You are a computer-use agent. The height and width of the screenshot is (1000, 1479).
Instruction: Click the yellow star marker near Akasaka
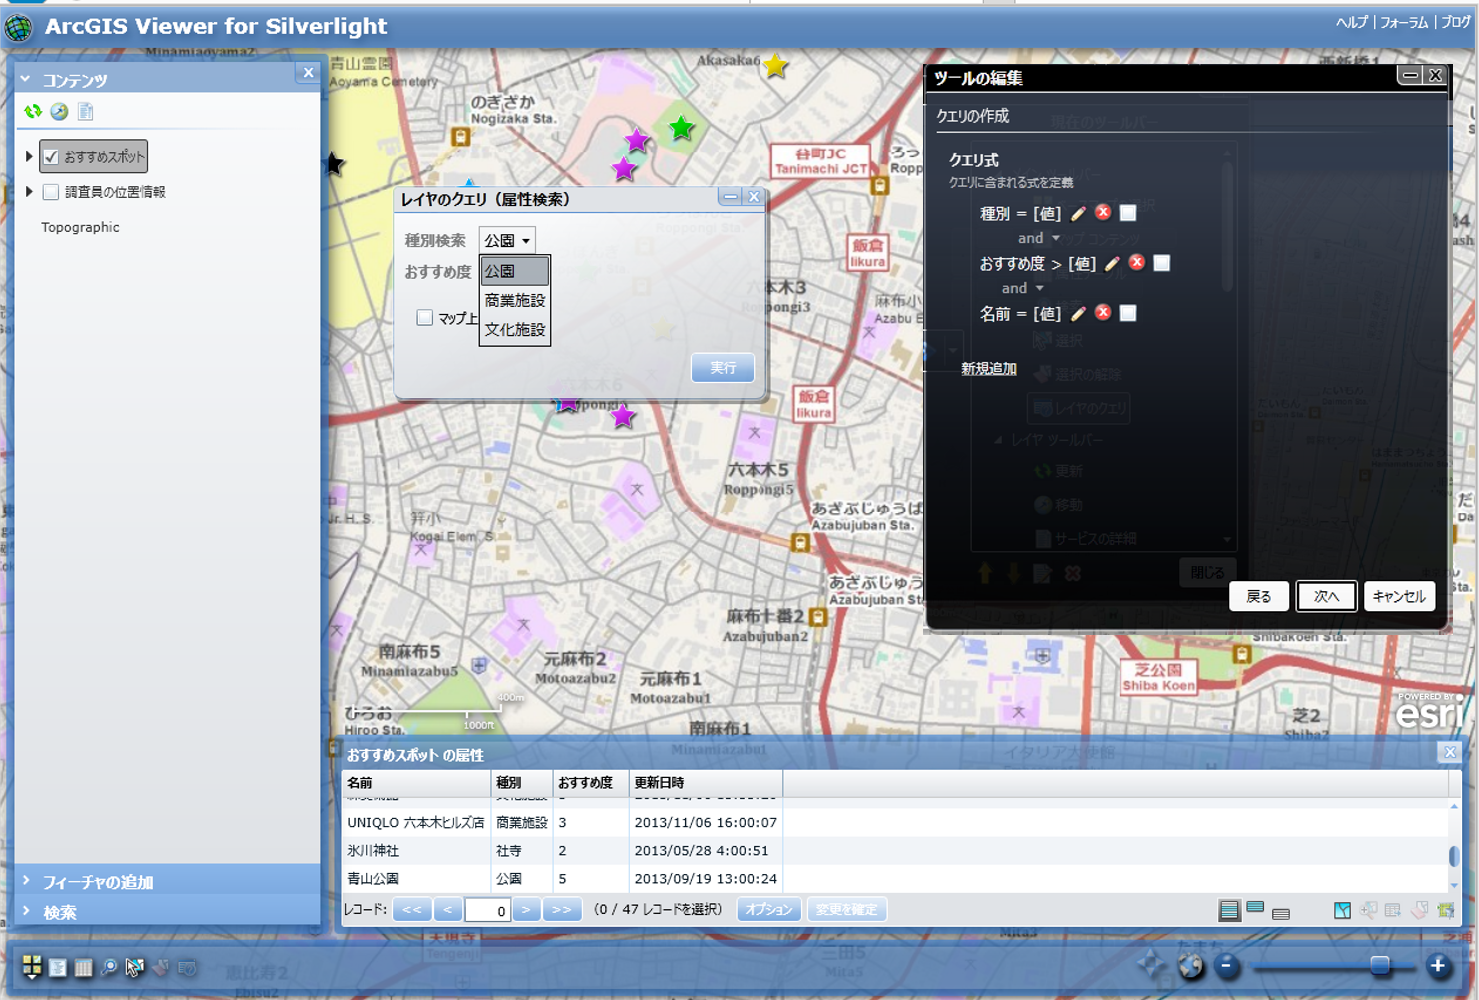click(x=775, y=66)
